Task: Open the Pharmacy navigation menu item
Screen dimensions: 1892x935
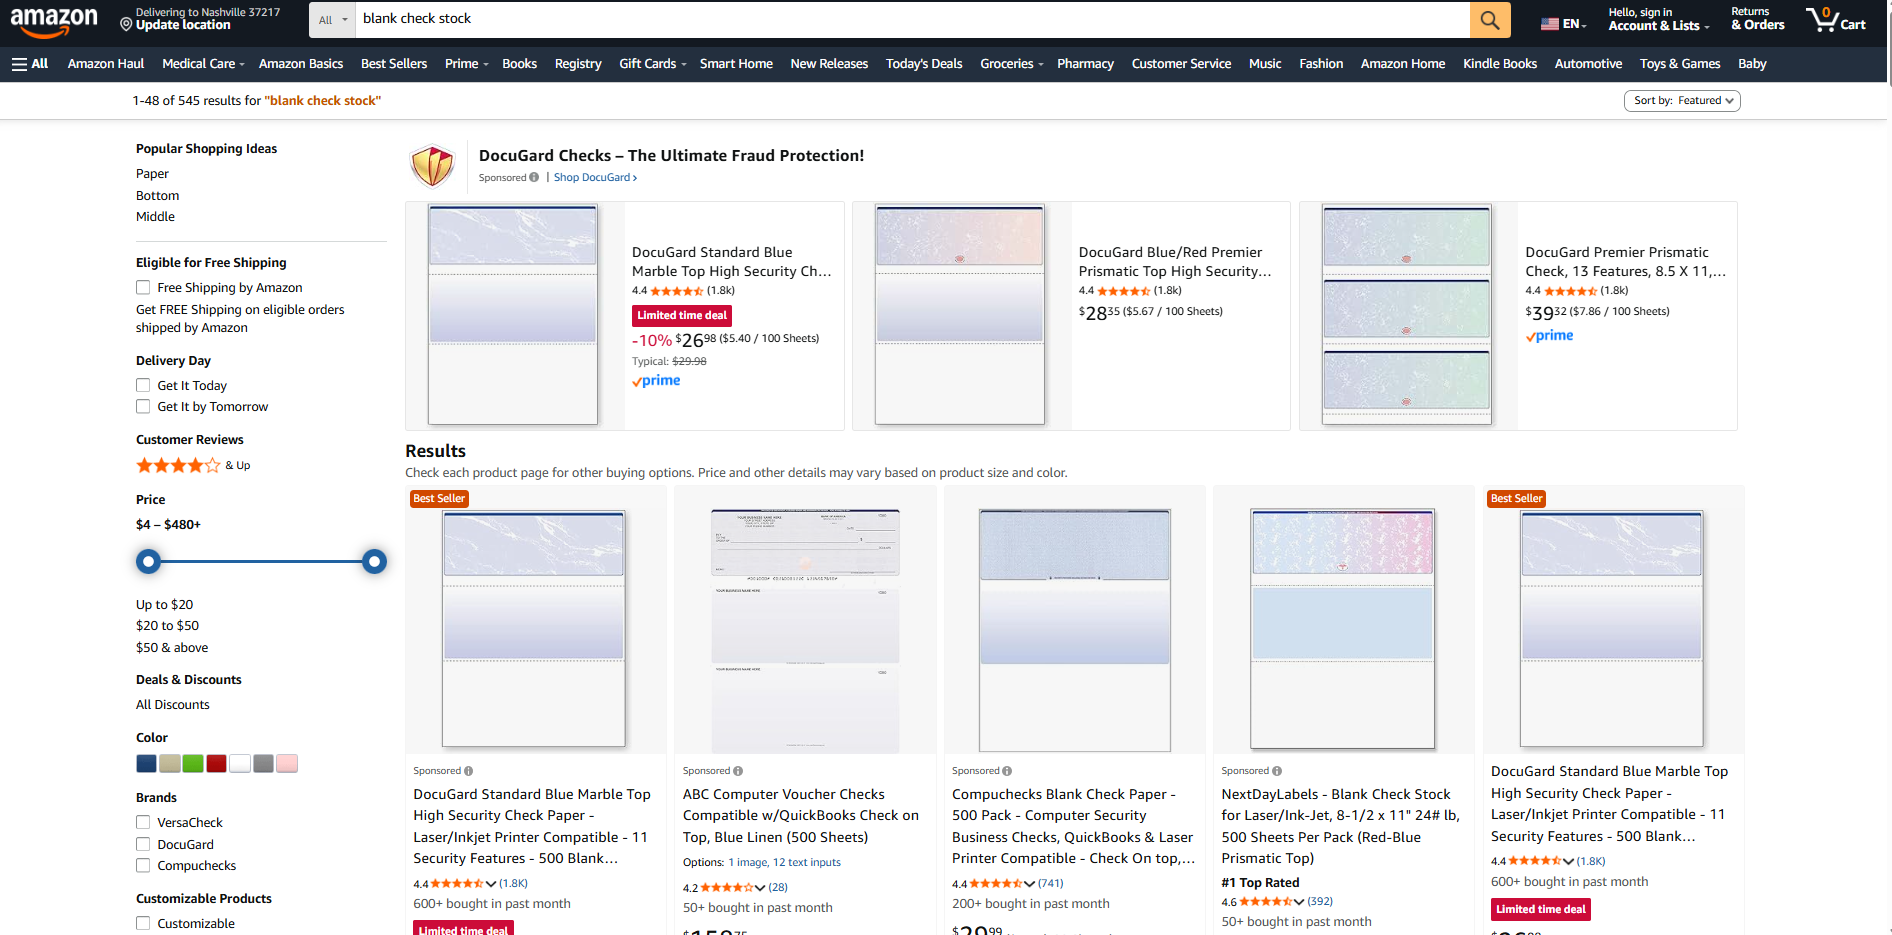Action: pos(1085,63)
